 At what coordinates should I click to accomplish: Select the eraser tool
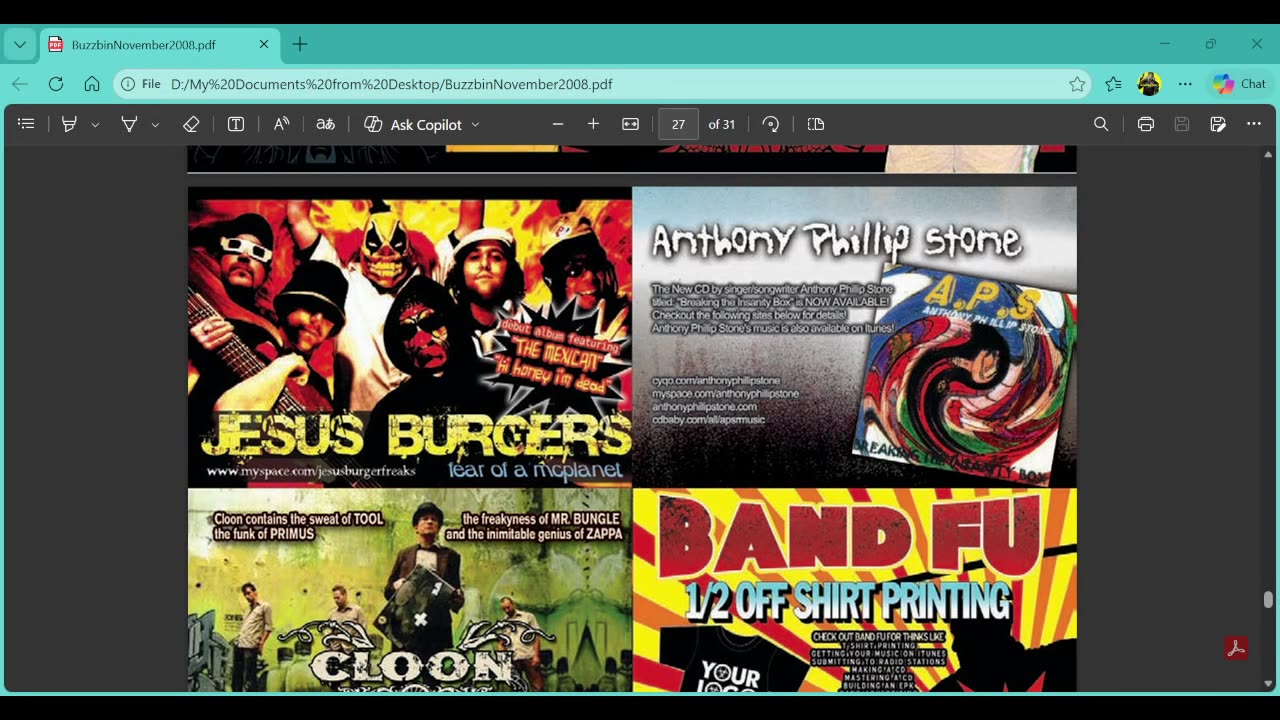tap(191, 124)
